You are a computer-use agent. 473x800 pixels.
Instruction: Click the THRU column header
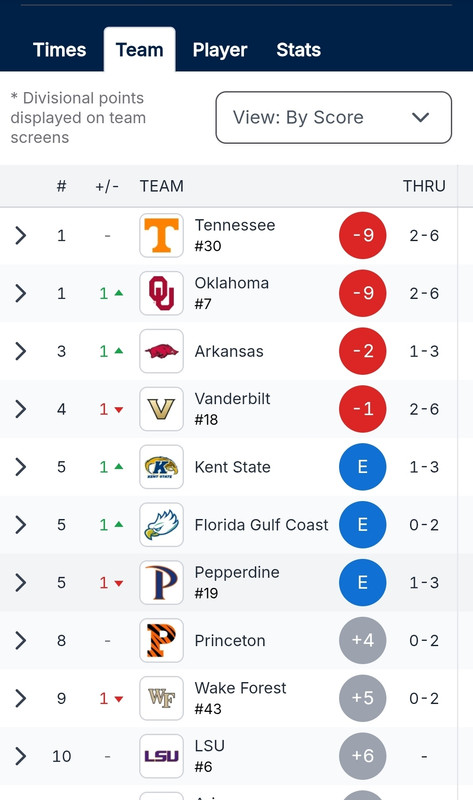pyautogui.click(x=424, y=186)
